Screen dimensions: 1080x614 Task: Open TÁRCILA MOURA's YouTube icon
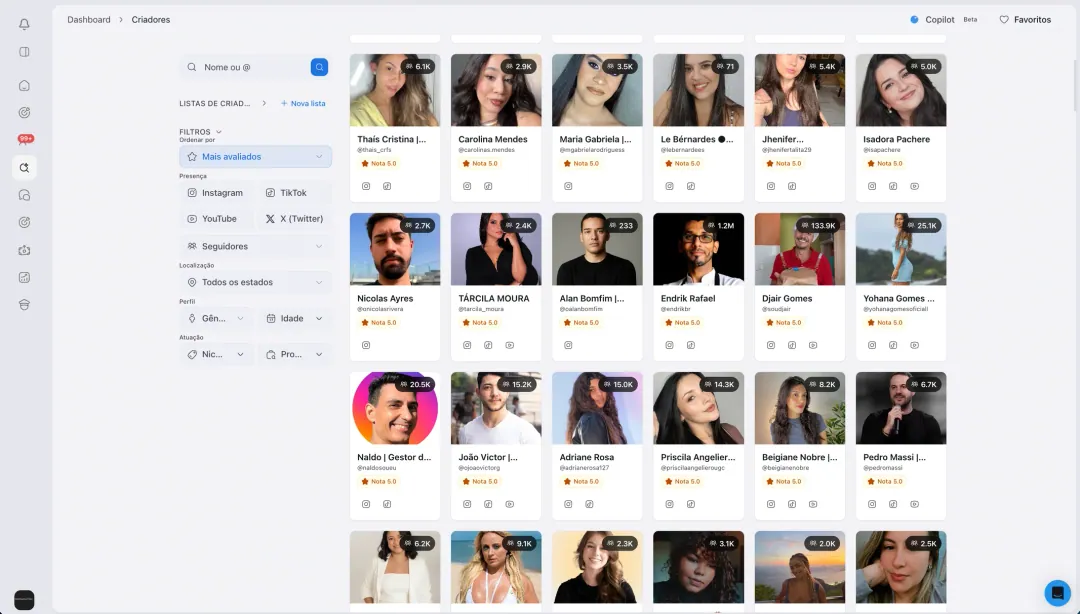pyautogui.click(x=510, y=345)
